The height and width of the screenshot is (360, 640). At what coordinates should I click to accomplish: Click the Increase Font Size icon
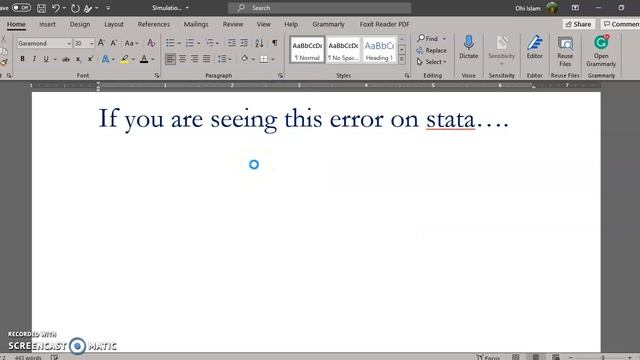click(101, 42)
